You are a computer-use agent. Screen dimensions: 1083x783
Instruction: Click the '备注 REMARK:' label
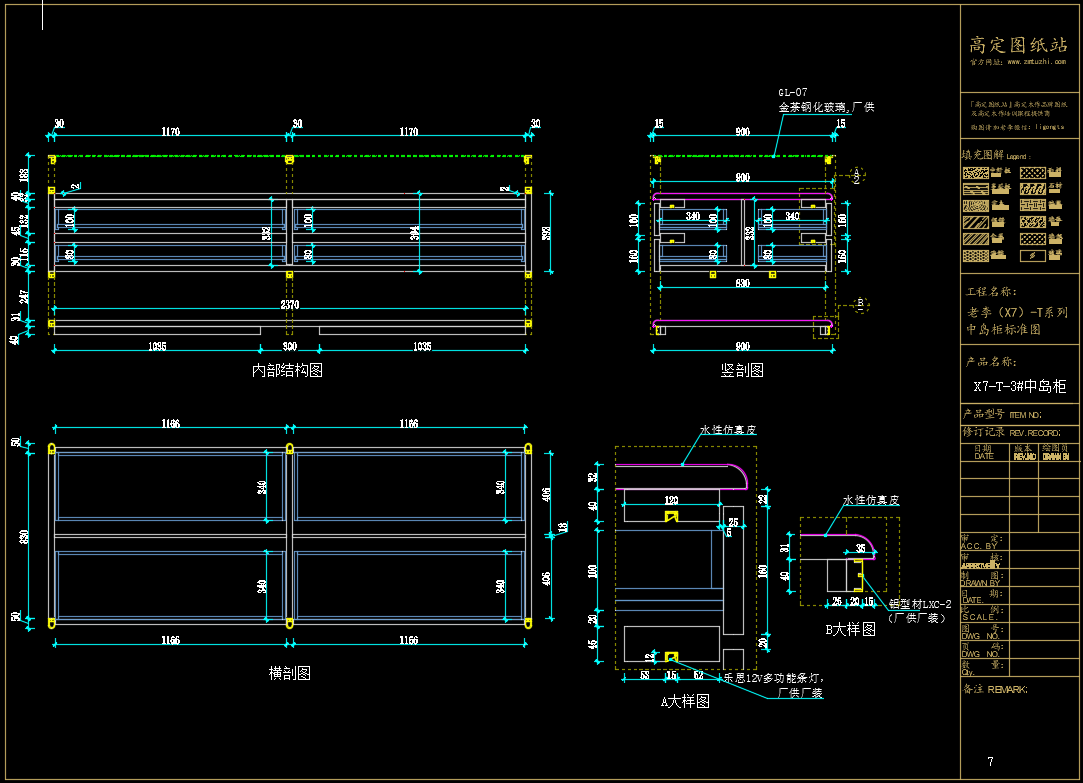coord(995,689)
